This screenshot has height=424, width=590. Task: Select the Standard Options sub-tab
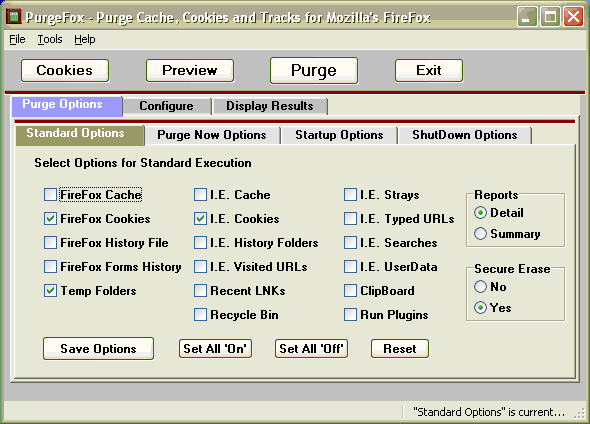pyautogui.click(x=80, y=135)
